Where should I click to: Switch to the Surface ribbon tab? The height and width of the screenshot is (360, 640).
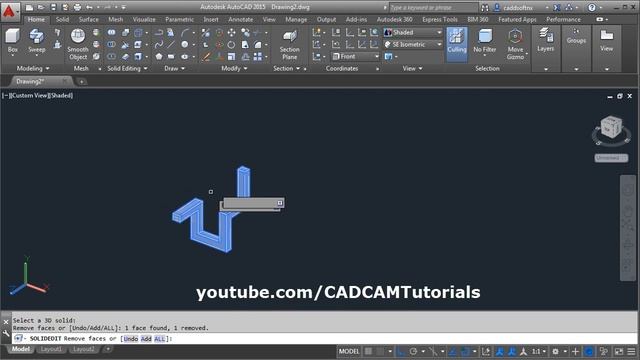(x=89, y=19)
